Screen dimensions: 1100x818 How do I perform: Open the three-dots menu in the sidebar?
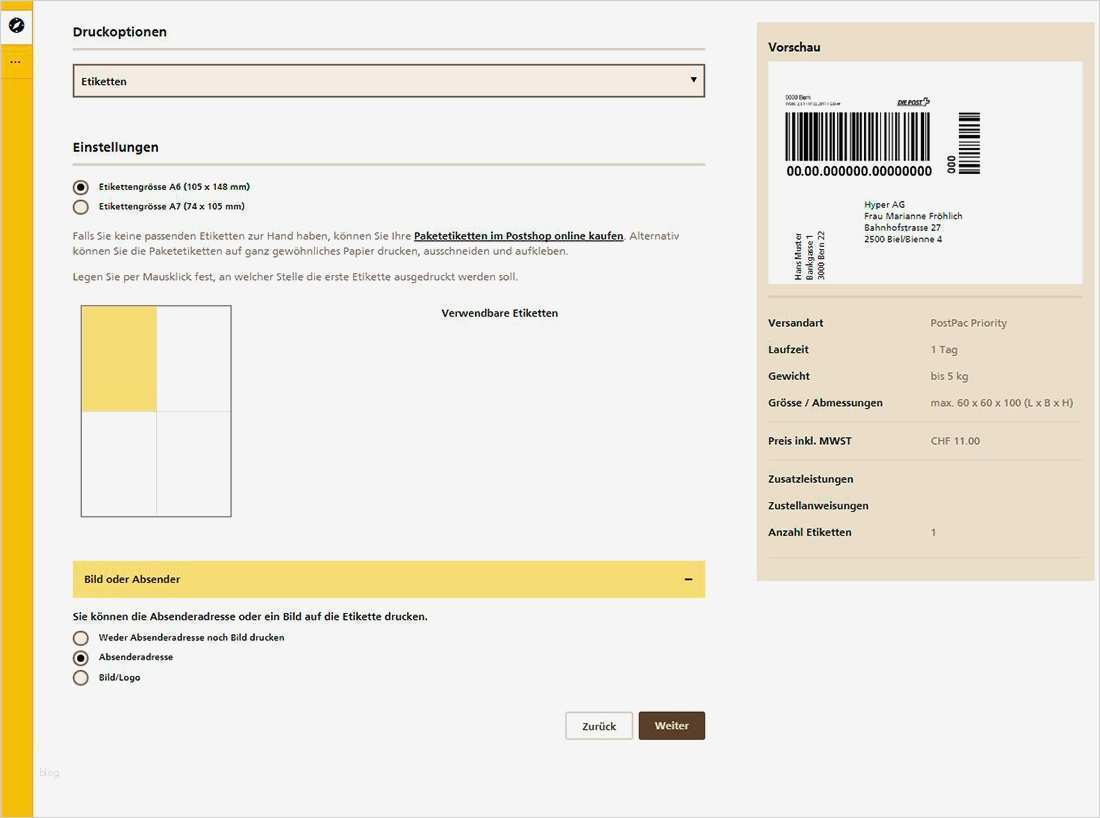pyautogui.click(x=16, y=62)
